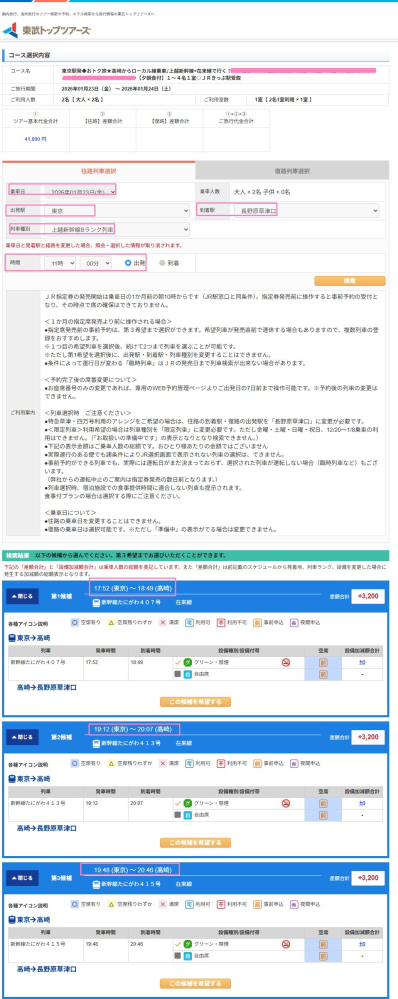Image resolution: width=398 pixels, height=999 pixels.
Task: Click 前 availability icon for 407号 green seat
Action: (x=323, y=662)
